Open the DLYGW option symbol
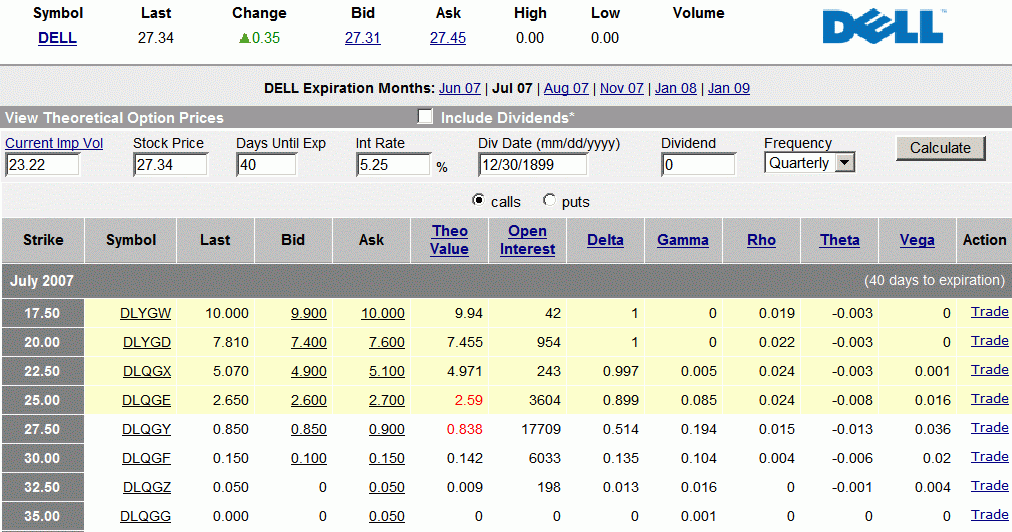Image resolution: width=1012 pixels, height=532 pixels. click(145, 313)
